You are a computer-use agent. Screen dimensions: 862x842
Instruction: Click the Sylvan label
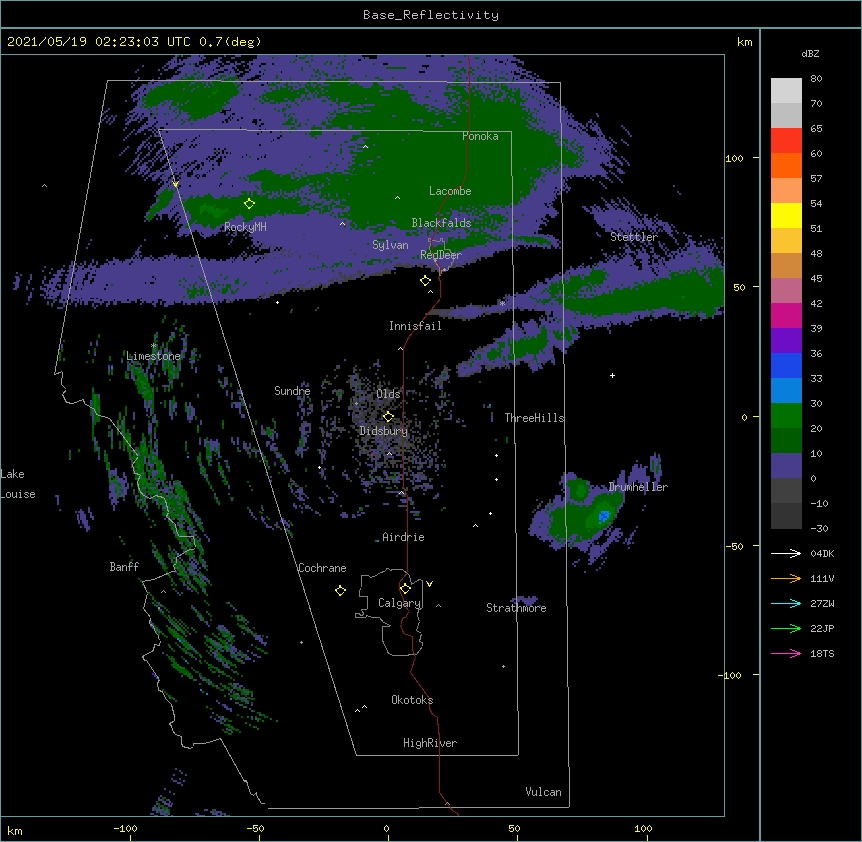click(x=390, y=245)
